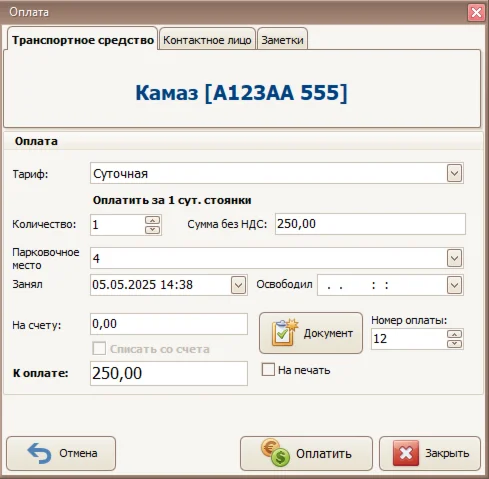
Task: Expand the Парковочное место dropdown
Action: pos(454,258)
